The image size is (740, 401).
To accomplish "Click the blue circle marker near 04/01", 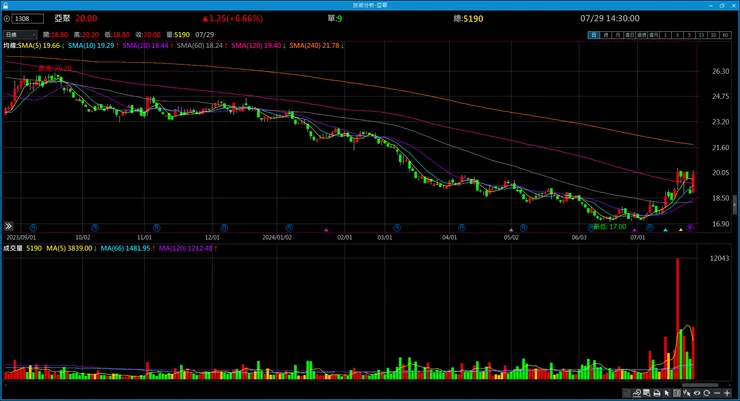I will tap(462, 227).
